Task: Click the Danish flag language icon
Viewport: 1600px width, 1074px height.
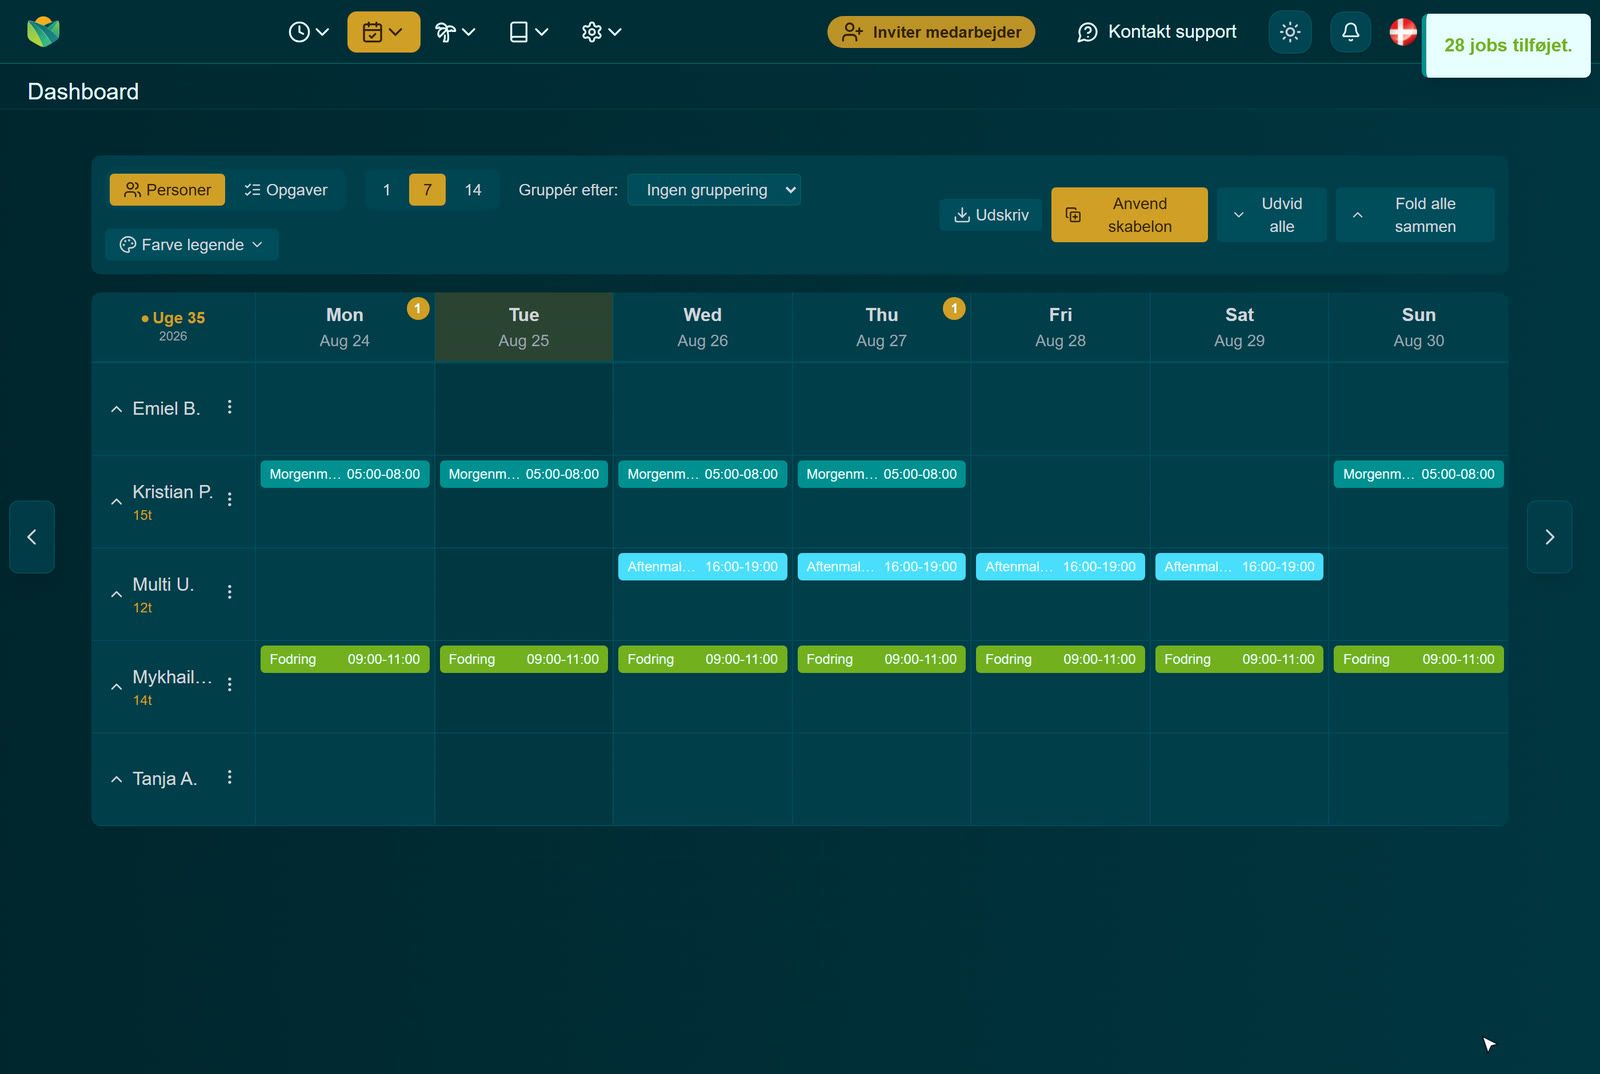Action: click(x=1403, y=32)
